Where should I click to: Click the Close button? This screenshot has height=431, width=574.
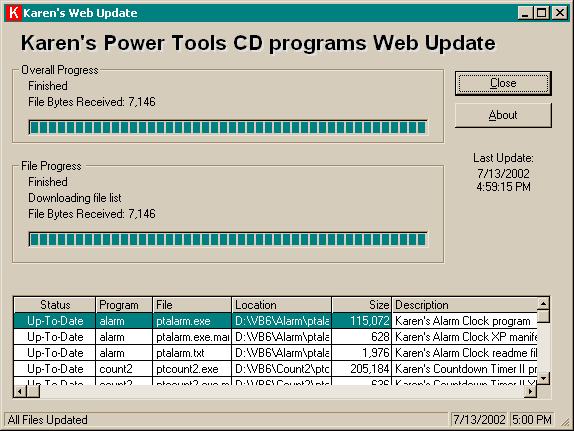(x=503, y=83)
